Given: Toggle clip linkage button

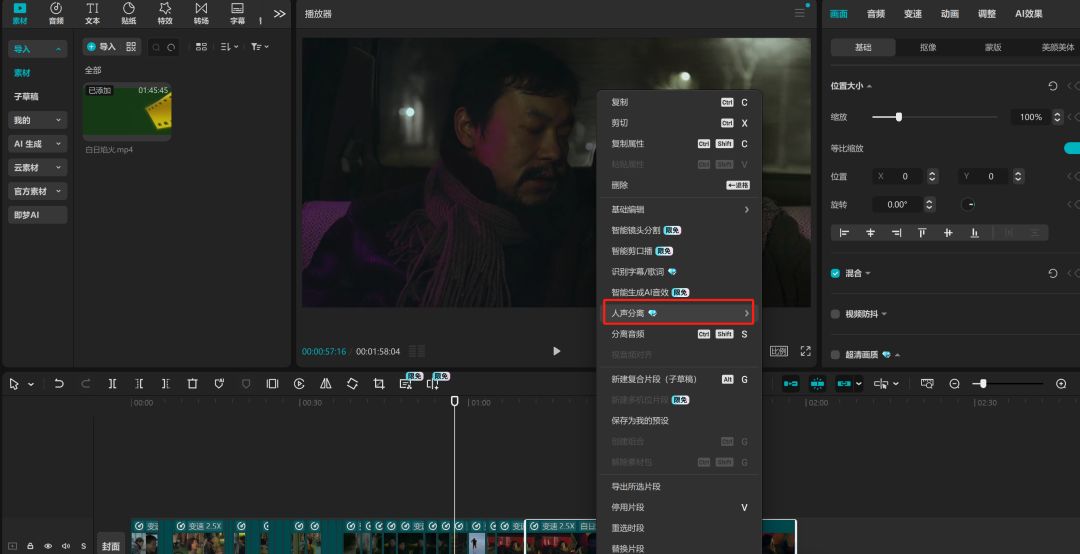Looking at the screenshot, I should (844, 384).
